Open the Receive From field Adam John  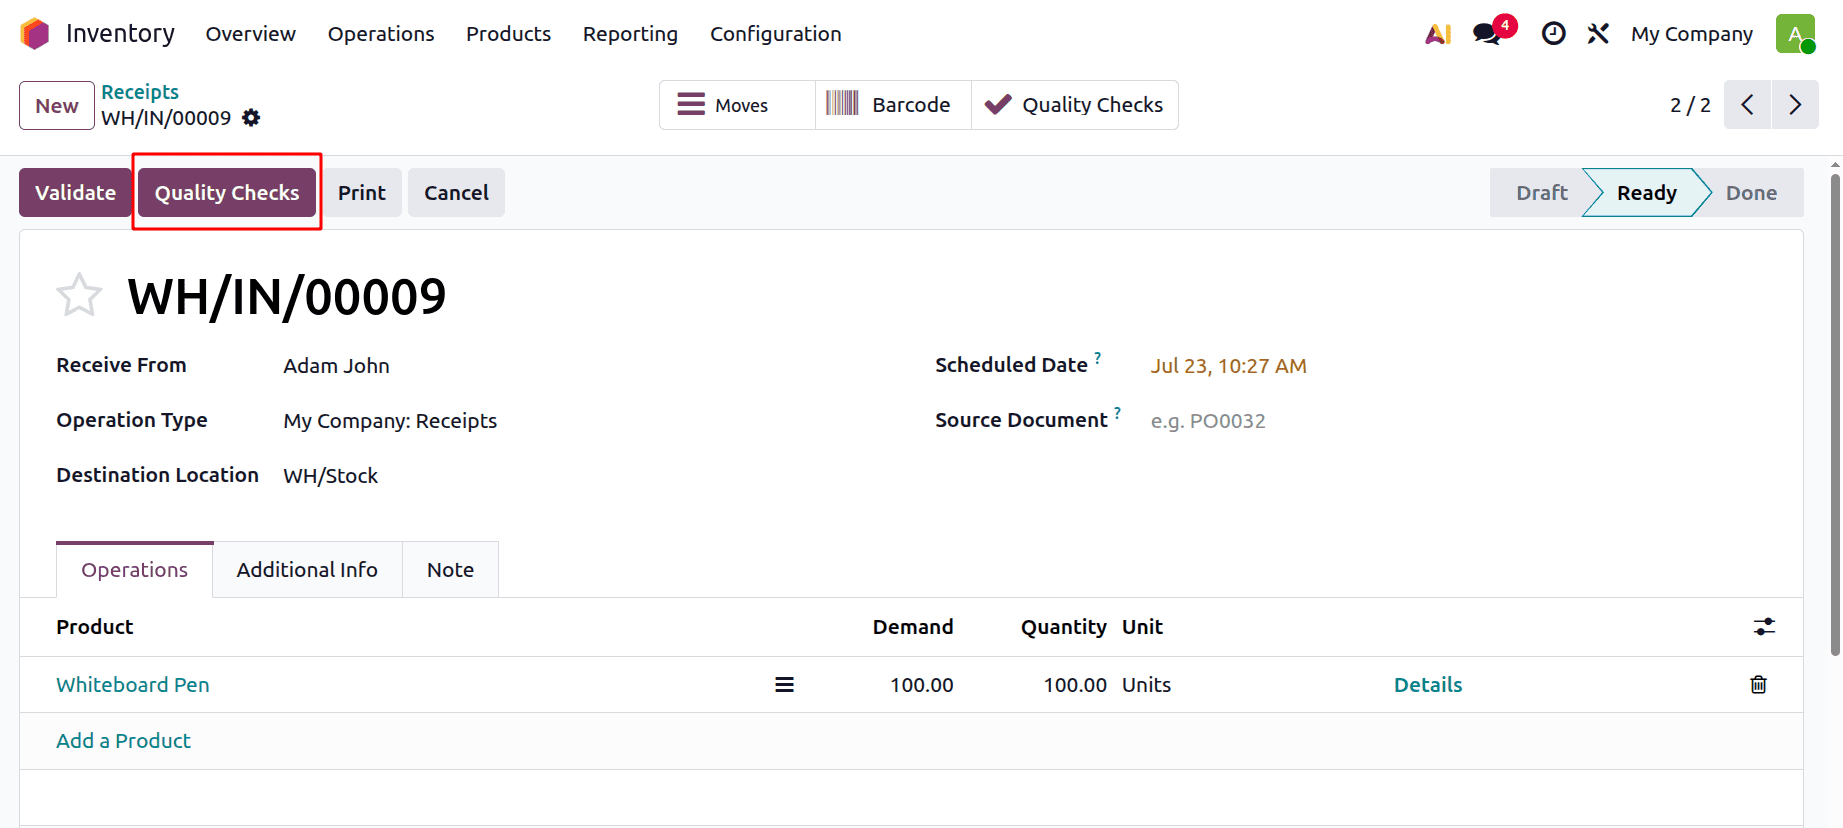point(336,366)
